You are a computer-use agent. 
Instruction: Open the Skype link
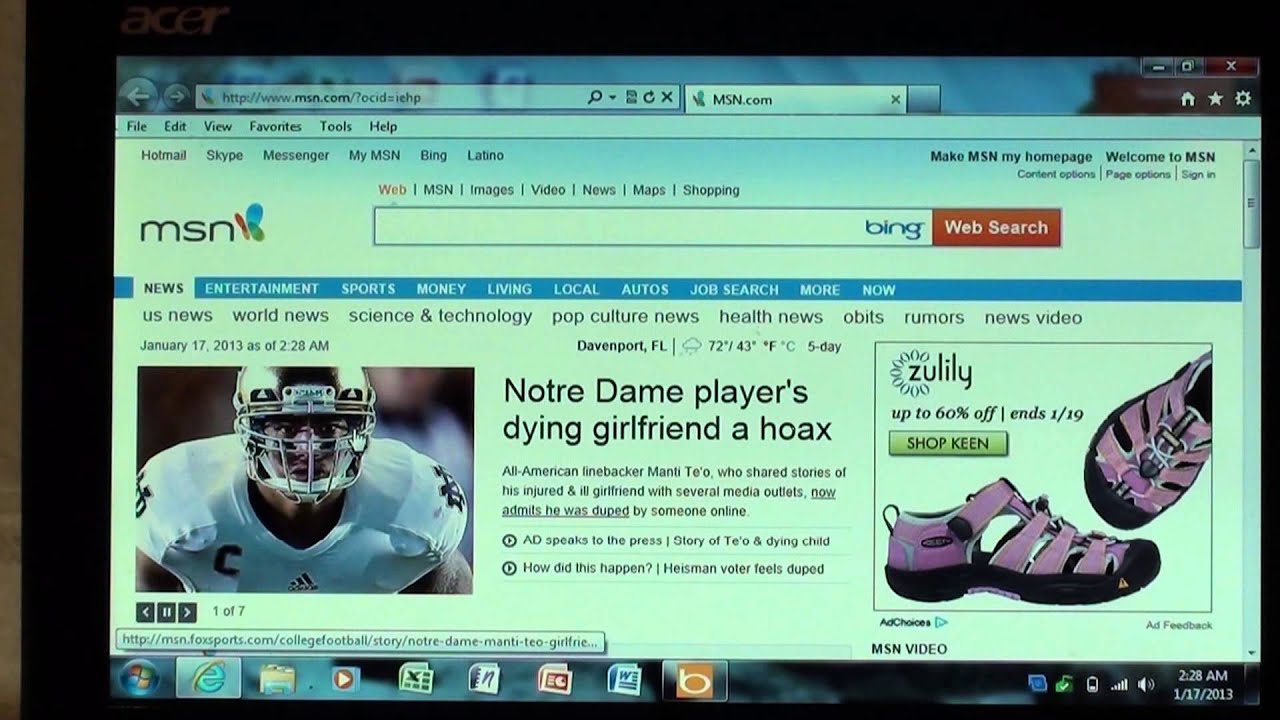point(224,155)
